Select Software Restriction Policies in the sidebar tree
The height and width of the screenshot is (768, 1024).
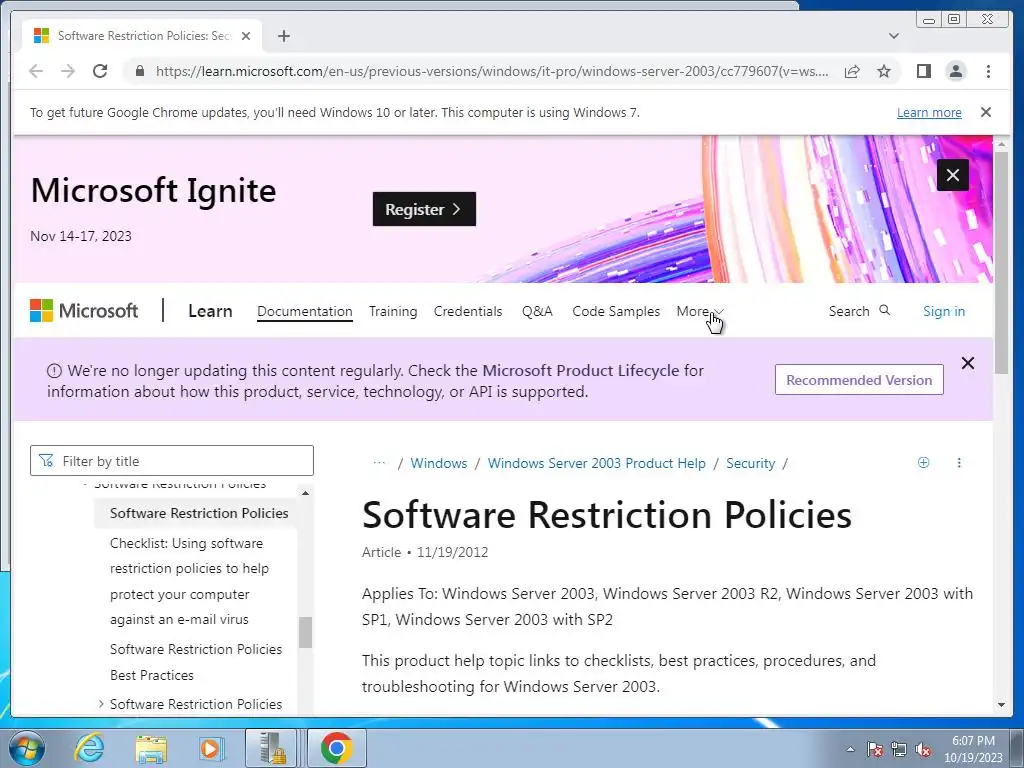pos(199,513)
